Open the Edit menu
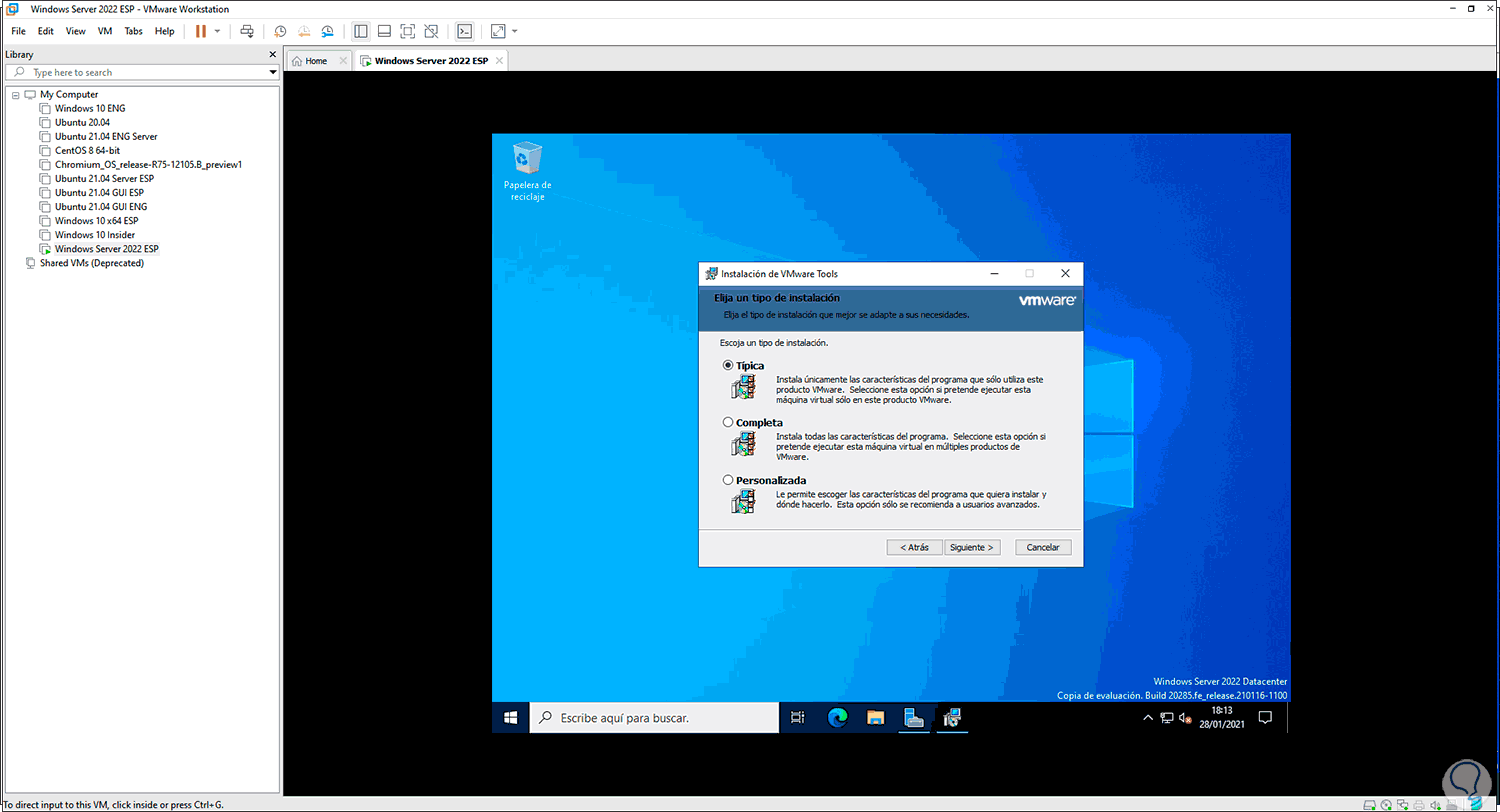Image resolution: width=1500 pixels, height=812 pixels. (46, 31)
